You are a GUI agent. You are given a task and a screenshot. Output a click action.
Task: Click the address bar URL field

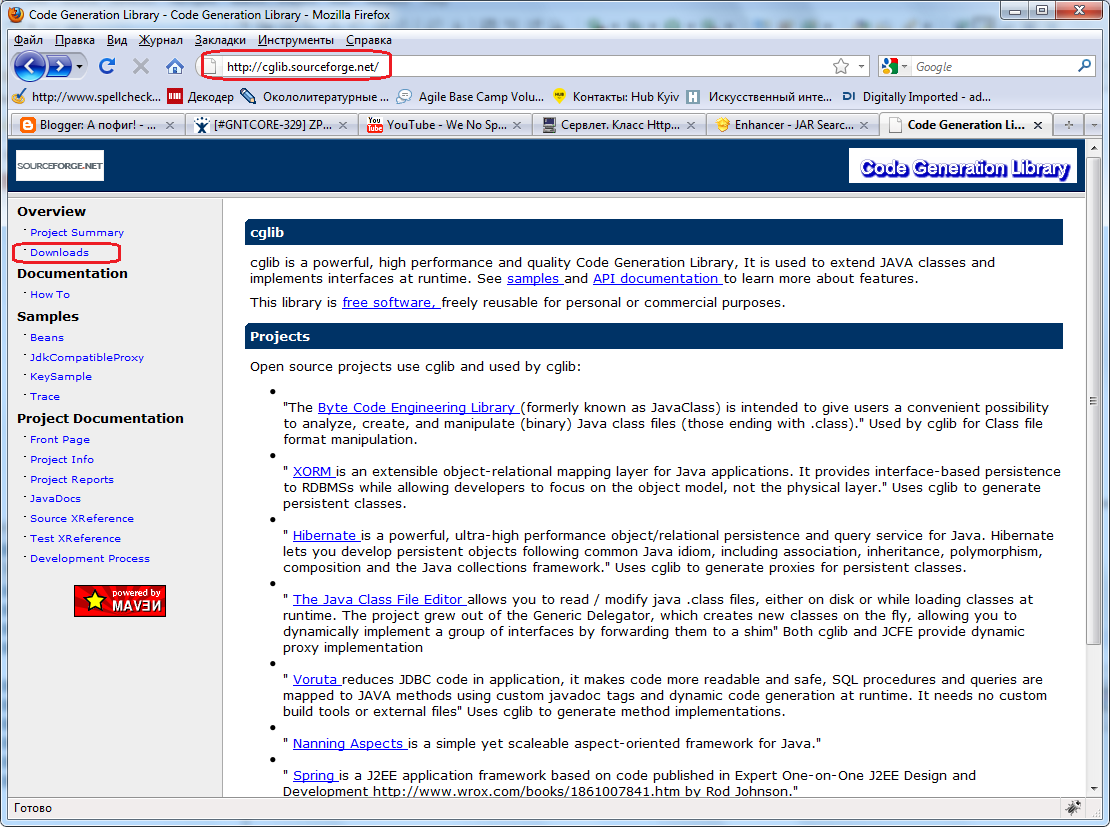[x=524, y=67]
